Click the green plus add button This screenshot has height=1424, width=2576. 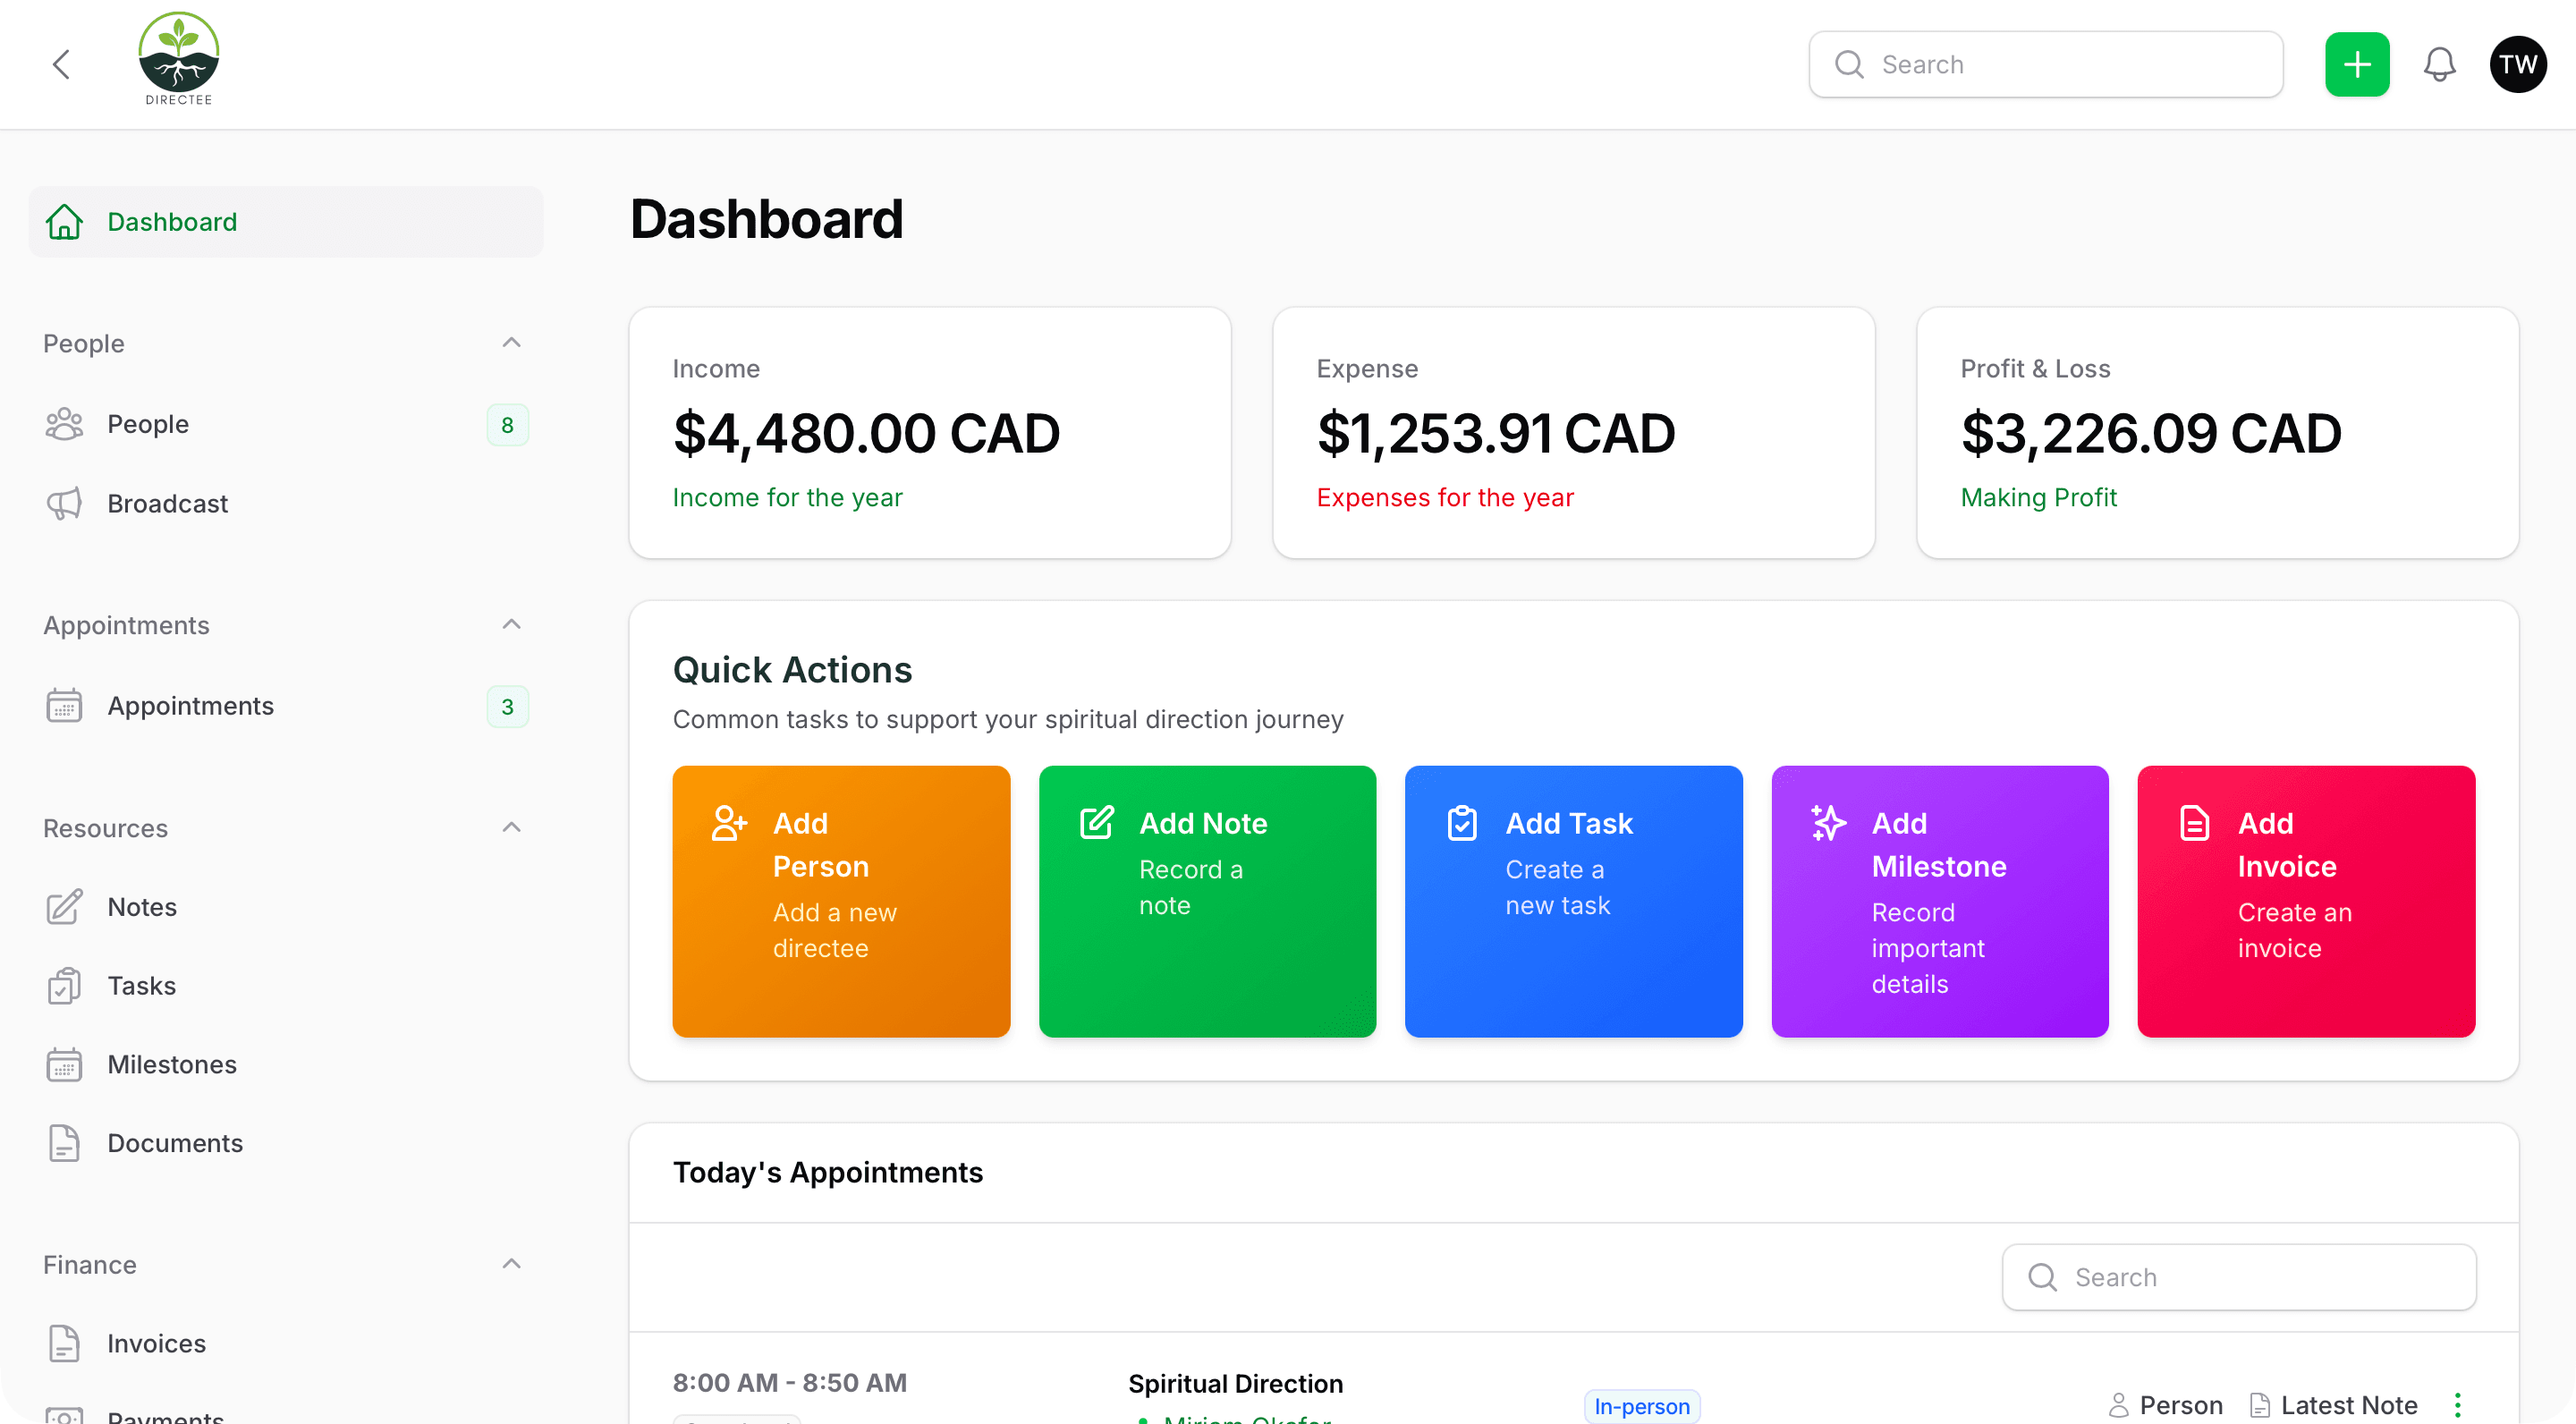point(2357,65)
